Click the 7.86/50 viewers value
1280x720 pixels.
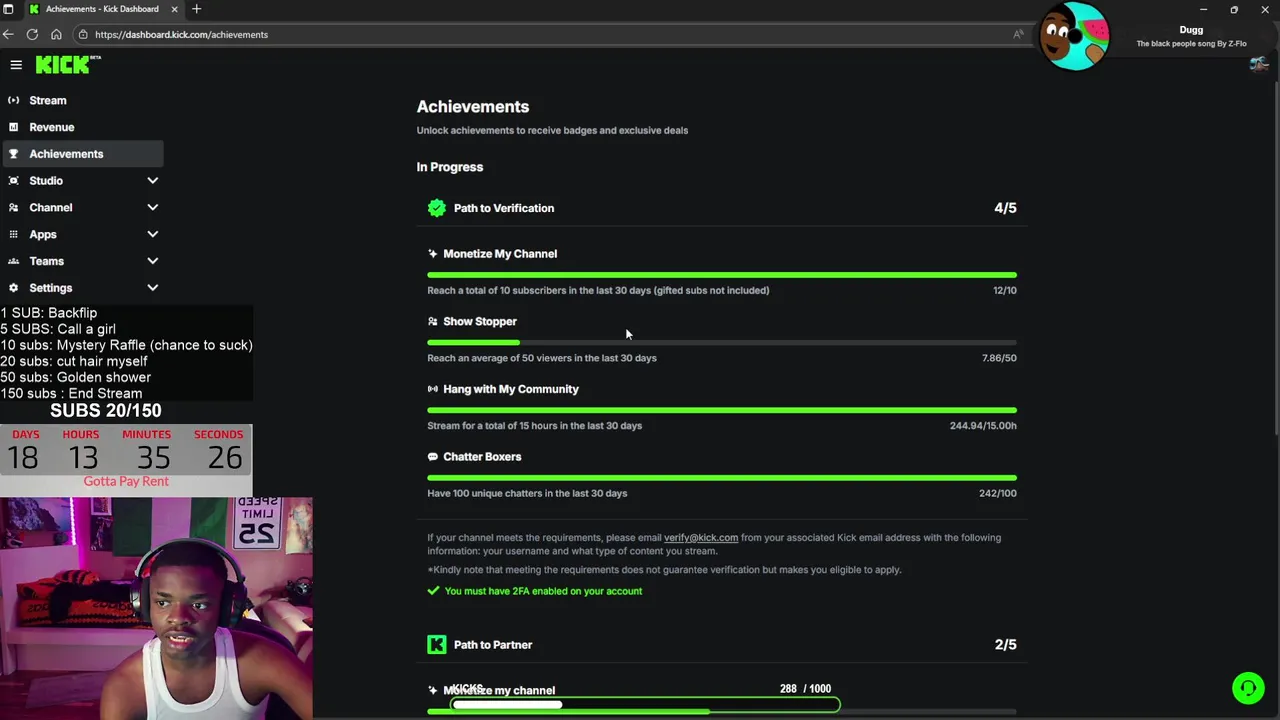(999, 358)
